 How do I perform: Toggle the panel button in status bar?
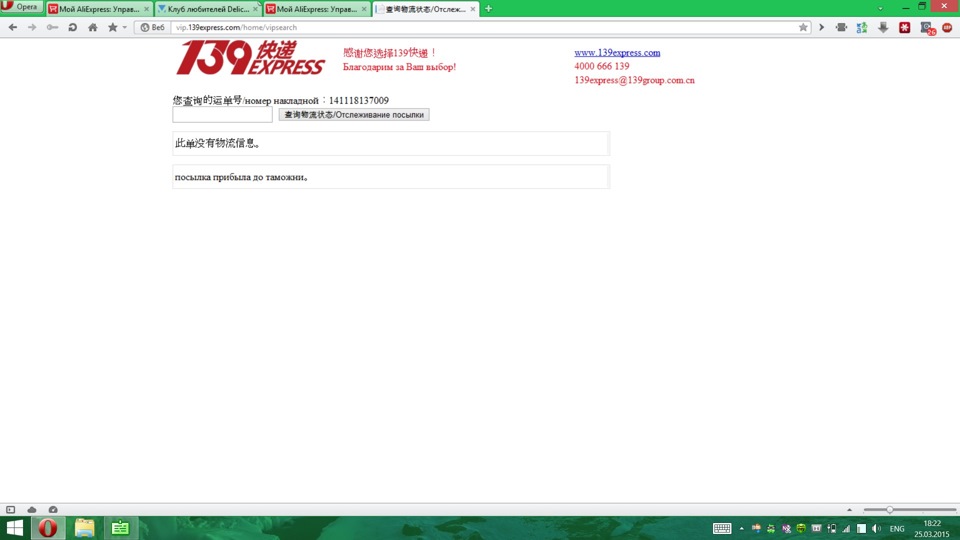10,509
